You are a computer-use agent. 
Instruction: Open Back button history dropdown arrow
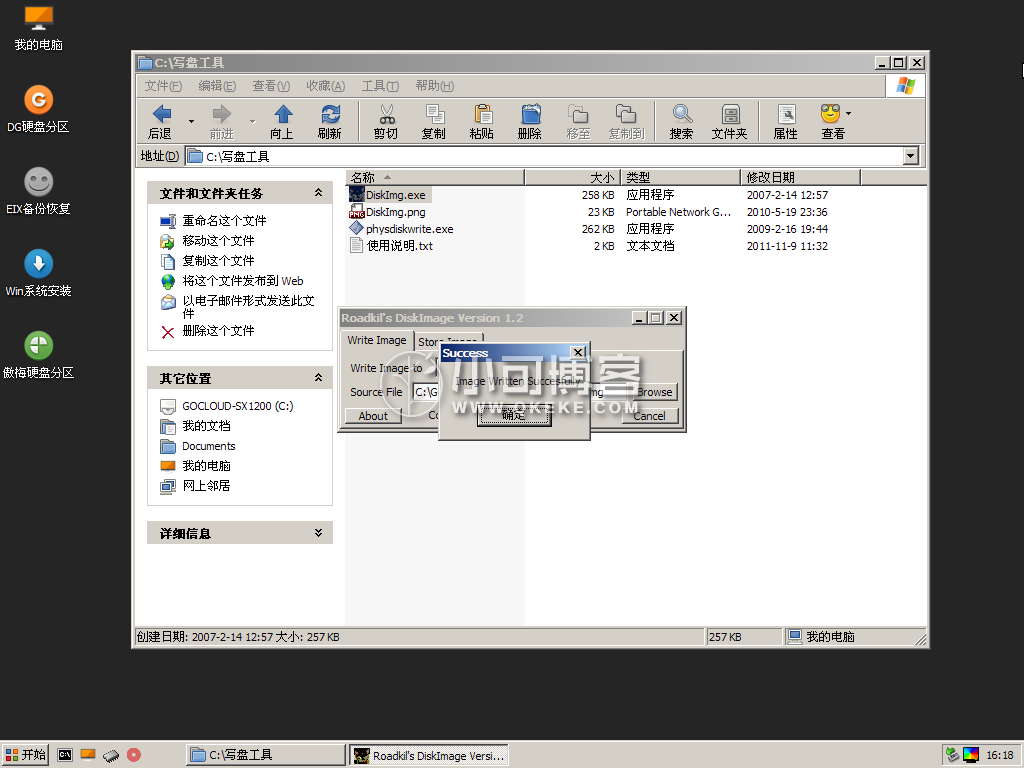point(191,121)
